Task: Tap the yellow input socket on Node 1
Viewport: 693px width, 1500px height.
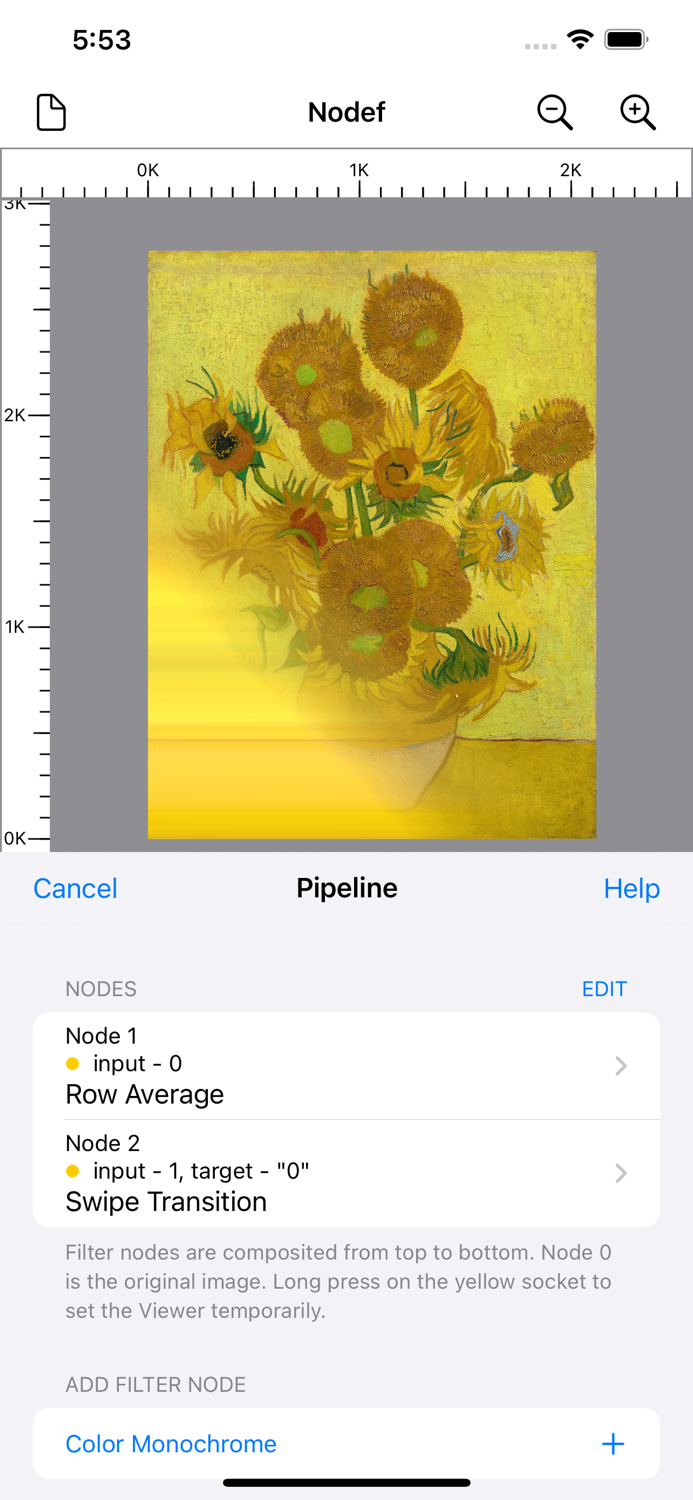Action: click(x=71, y=1064)
